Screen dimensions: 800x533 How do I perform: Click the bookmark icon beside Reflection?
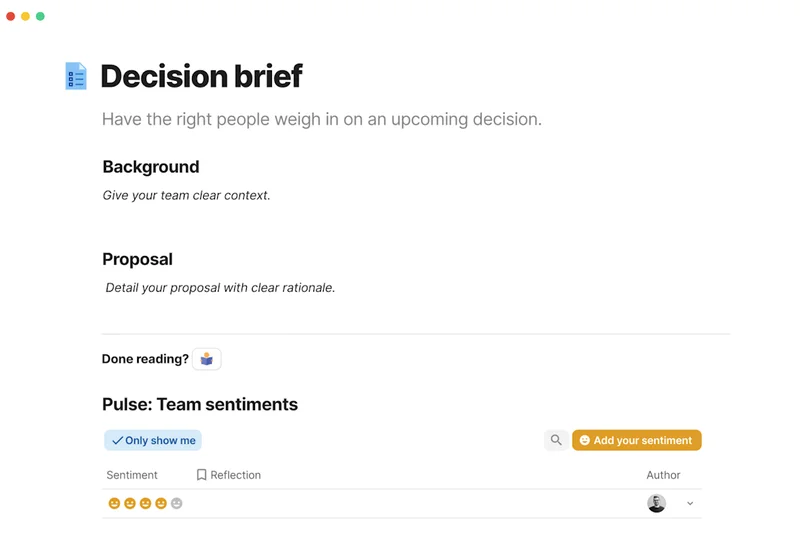(201, 475)
